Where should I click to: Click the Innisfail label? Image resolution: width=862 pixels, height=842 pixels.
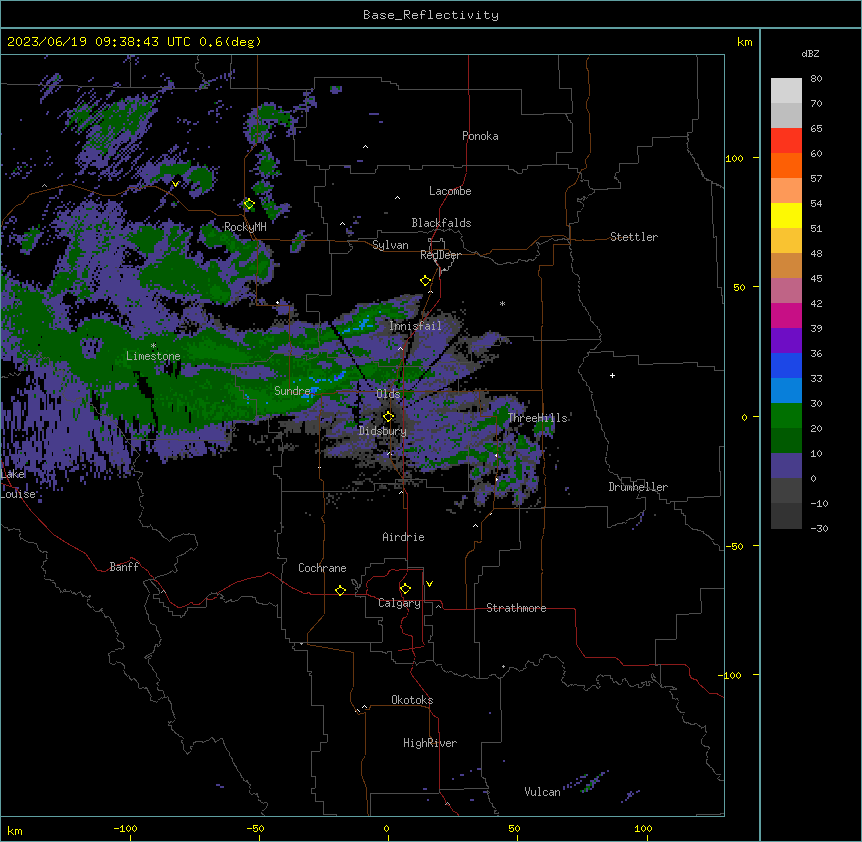(415, 326)
